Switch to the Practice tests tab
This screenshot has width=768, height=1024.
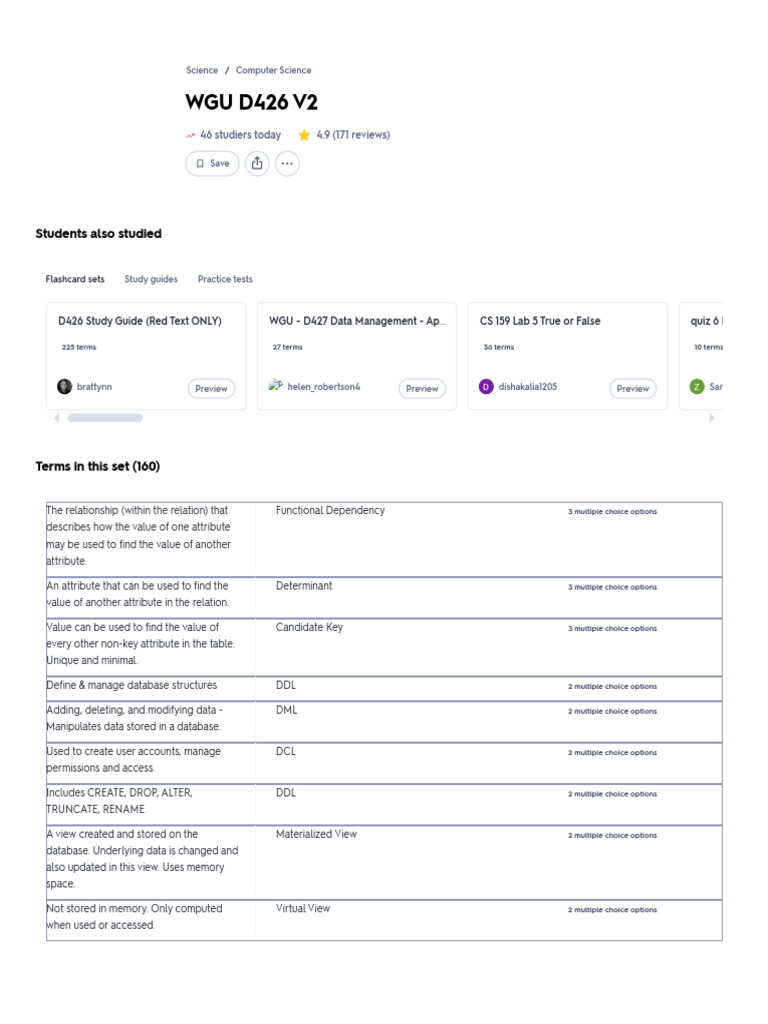[x=225, y=279]
